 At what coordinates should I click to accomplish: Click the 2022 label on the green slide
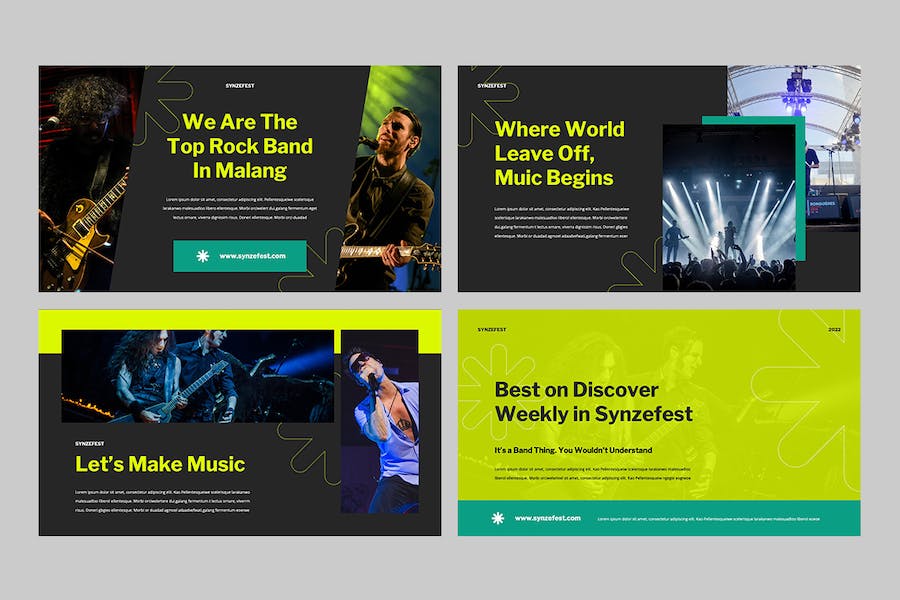[834, 329]
